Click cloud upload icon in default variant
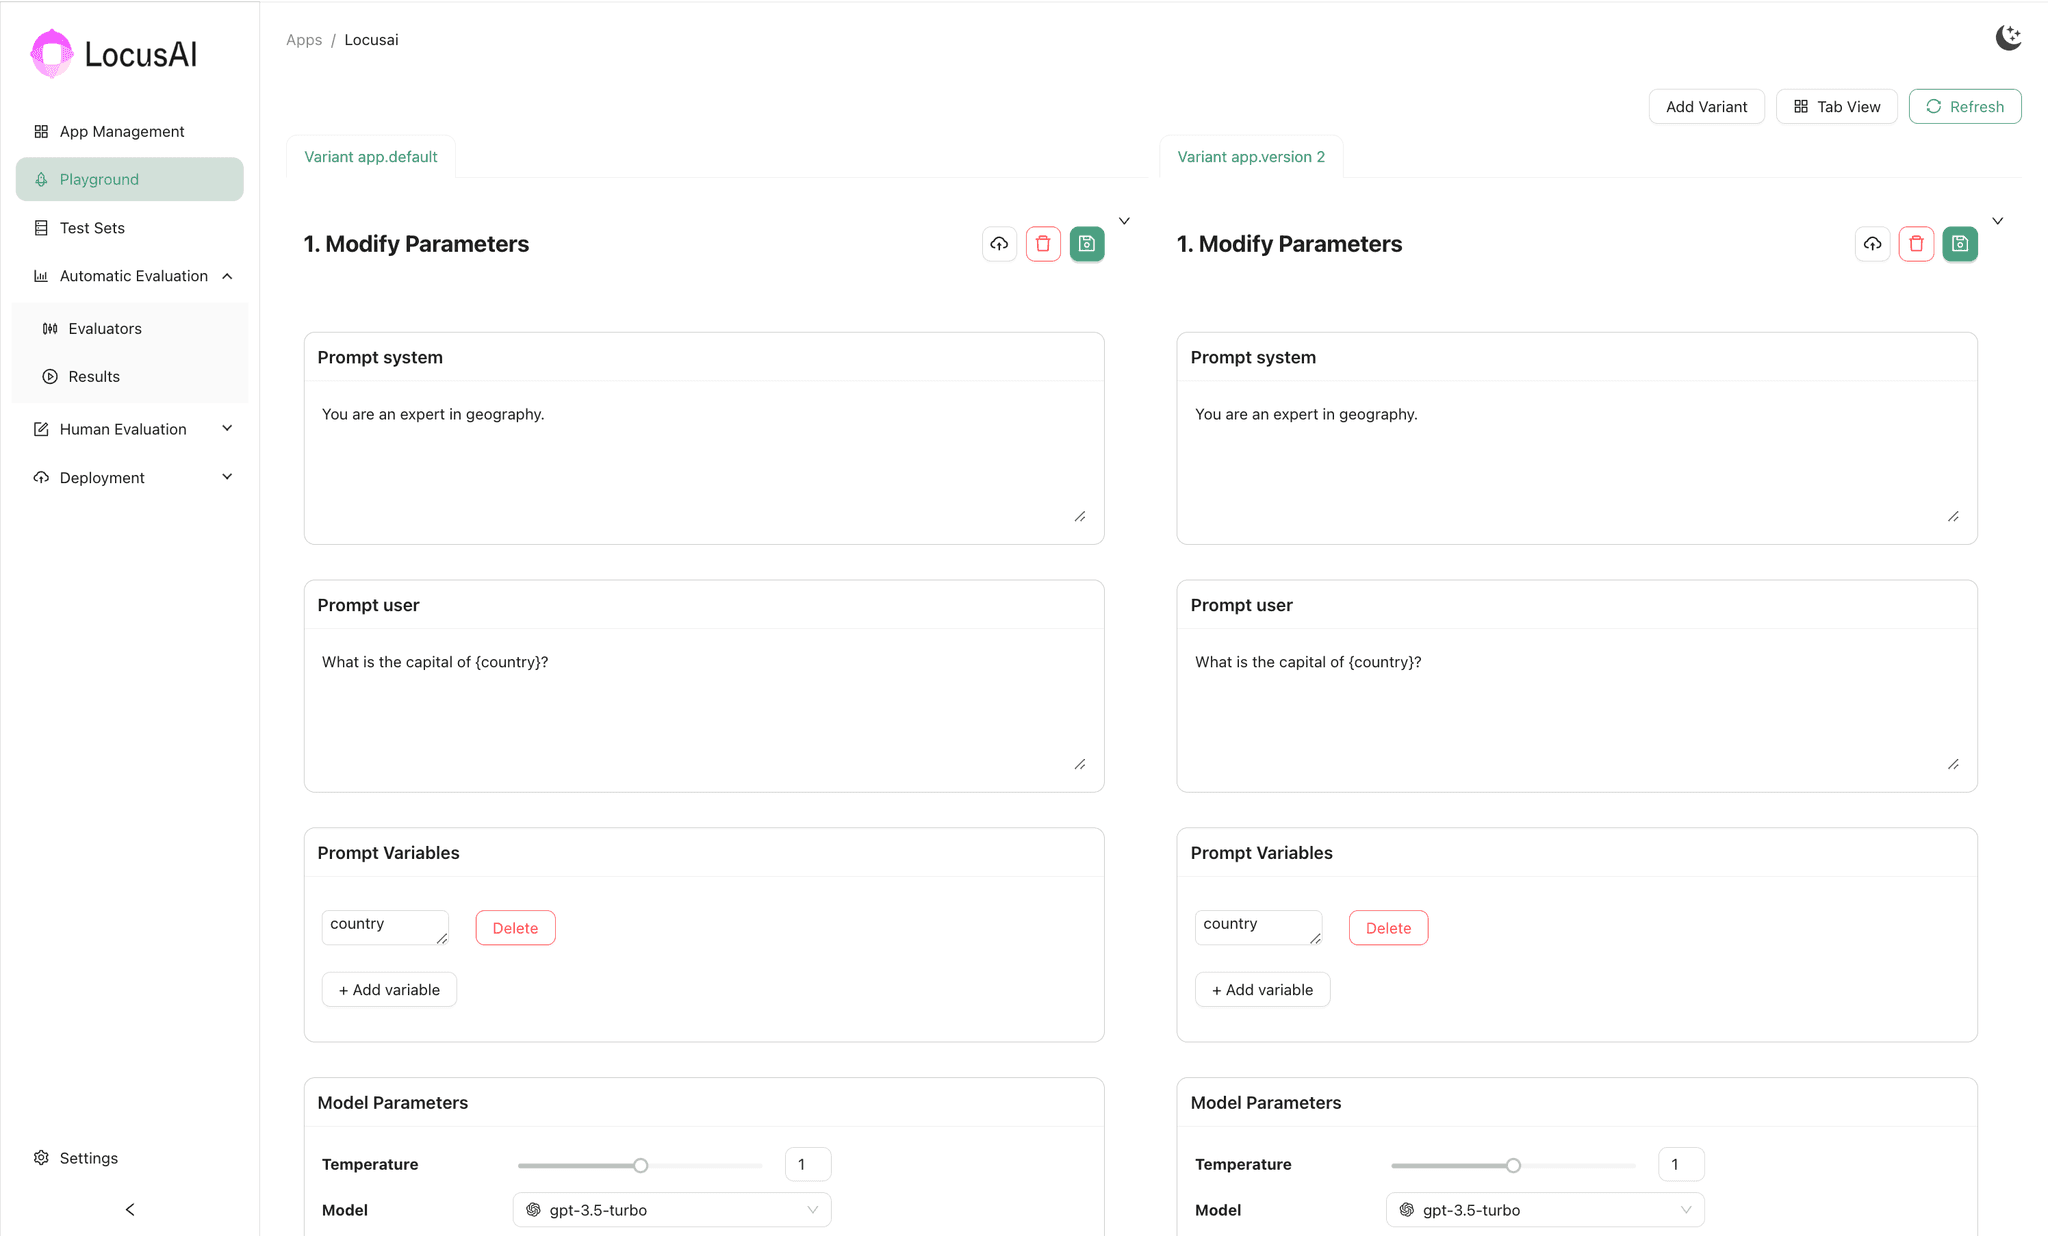The width and height of the screenshot is (2048, 1236). [999, 244]
